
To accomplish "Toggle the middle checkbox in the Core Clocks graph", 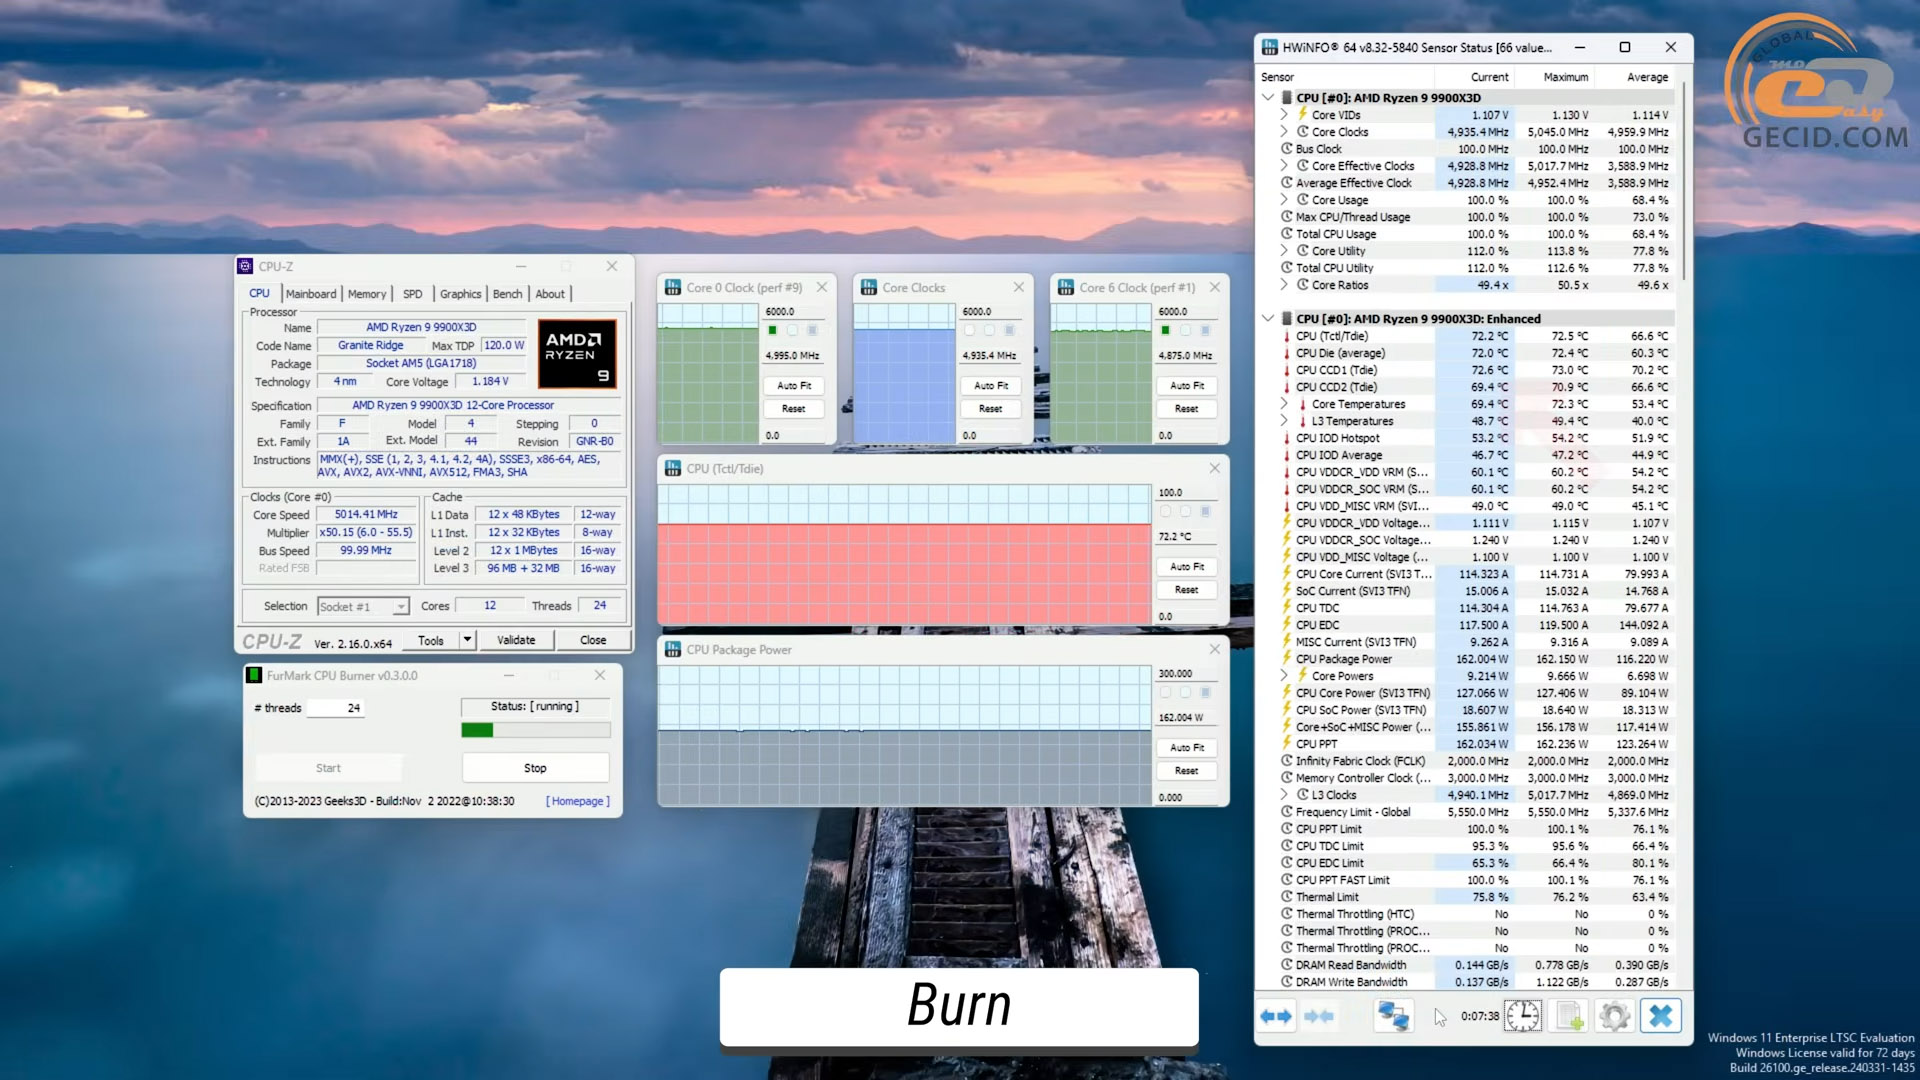I will tap(989, 330).
